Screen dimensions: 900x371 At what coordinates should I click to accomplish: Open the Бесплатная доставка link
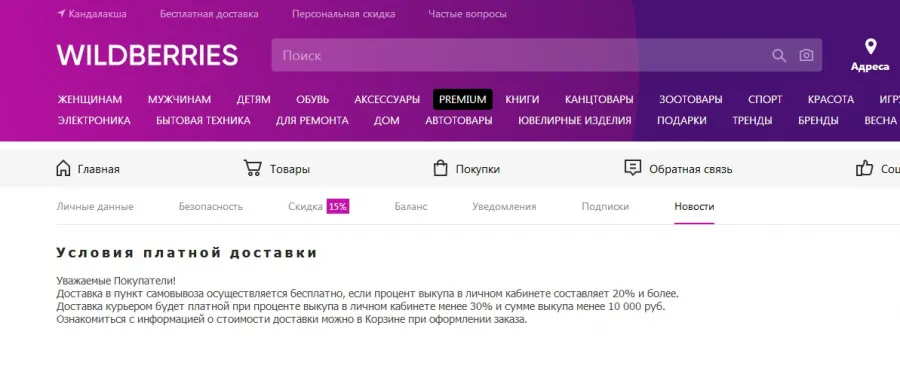point(209,14)
